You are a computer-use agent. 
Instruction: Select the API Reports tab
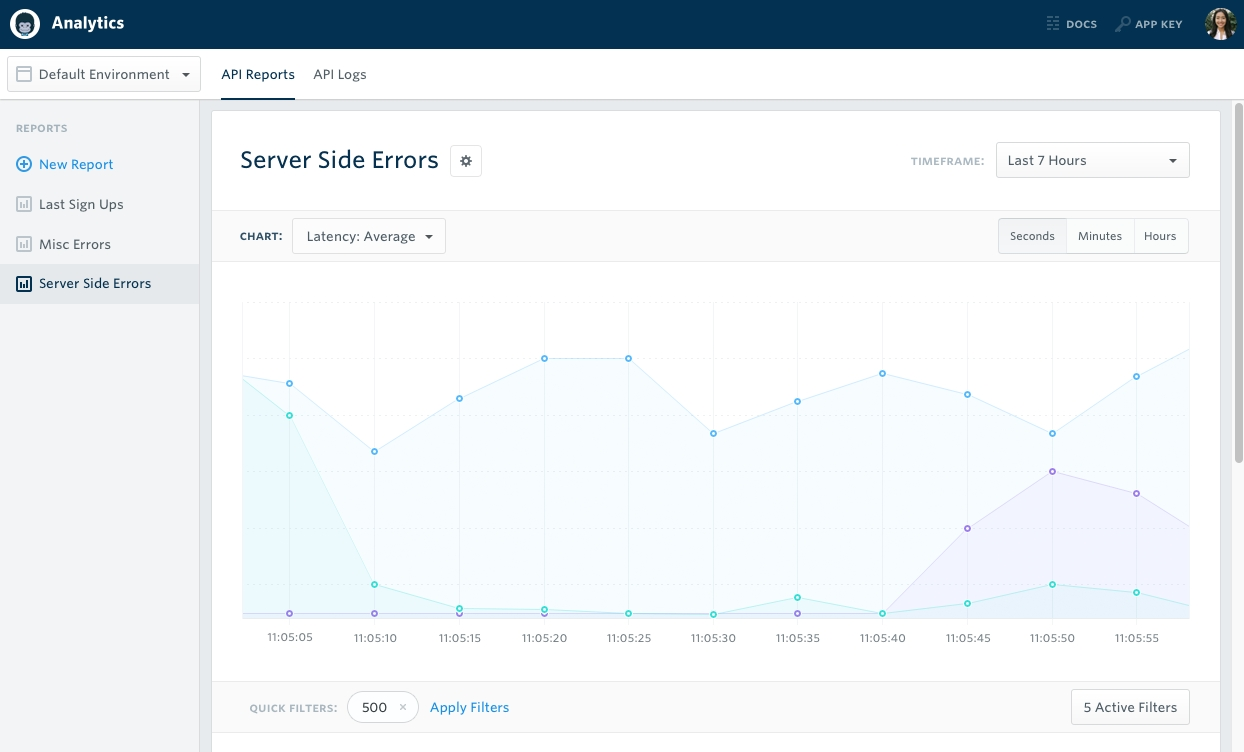258,74
